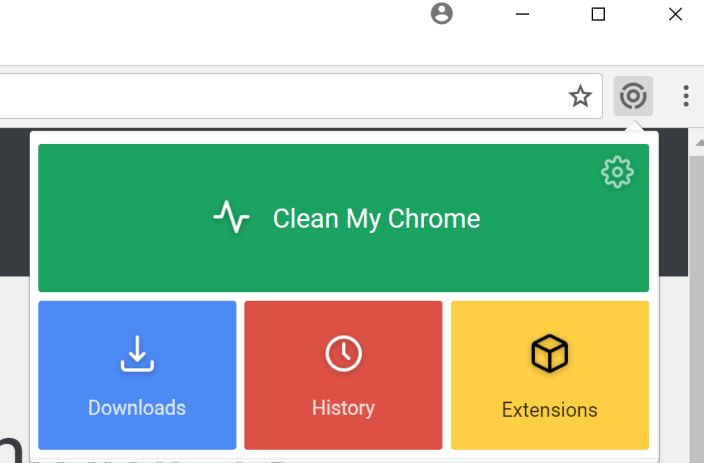This screenshot has height=463, width=704.
Task: Bookmark this page with the star icon
Action: pyautogui.click(x=580, y=96)
